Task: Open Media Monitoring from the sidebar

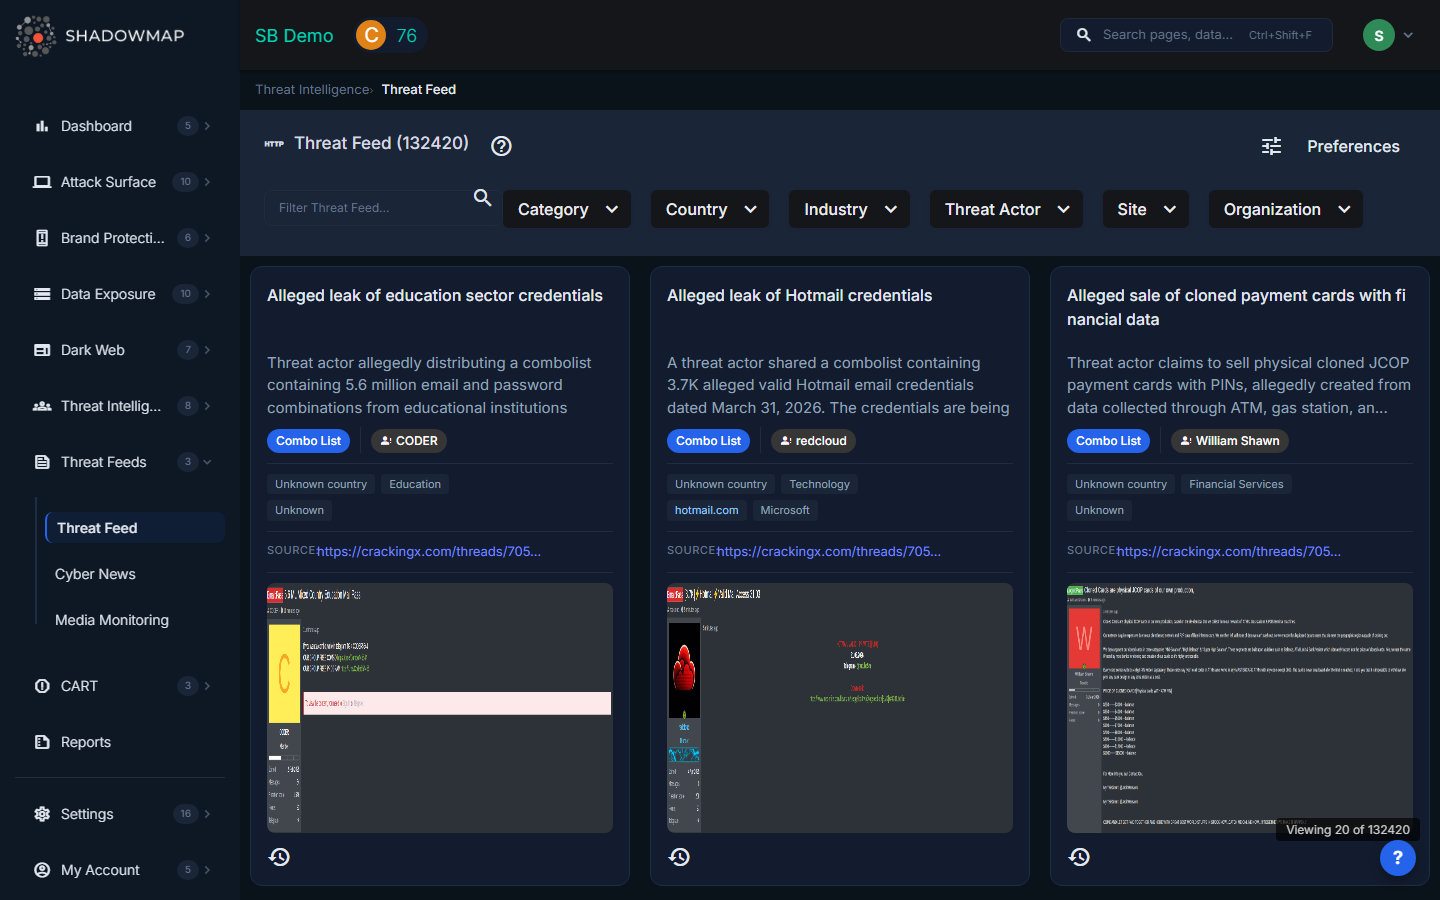Action: [x=112, y=620]
